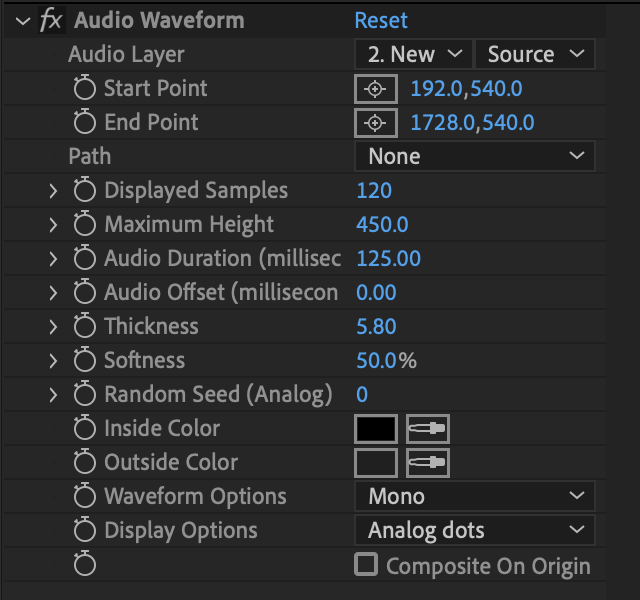Expand the Audio Duration property
The width and height of the screenshot is (640, 600).
coord(54,259)
